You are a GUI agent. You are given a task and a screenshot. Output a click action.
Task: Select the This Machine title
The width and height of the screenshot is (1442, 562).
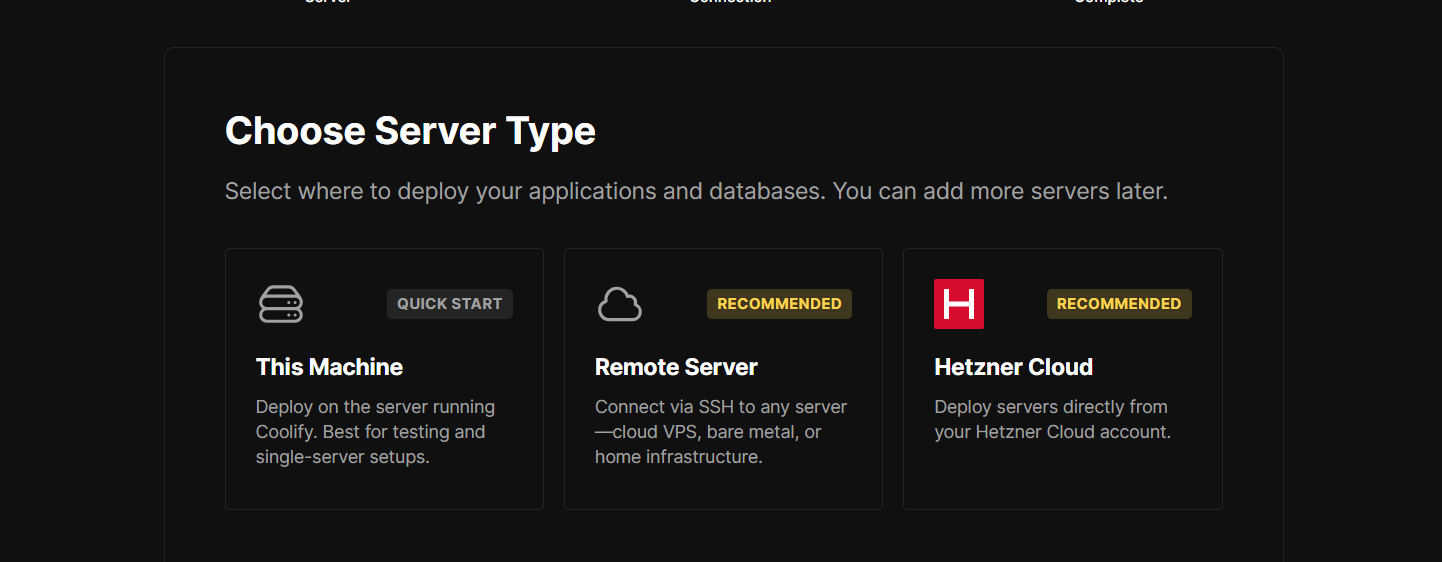tap(329, 367)
